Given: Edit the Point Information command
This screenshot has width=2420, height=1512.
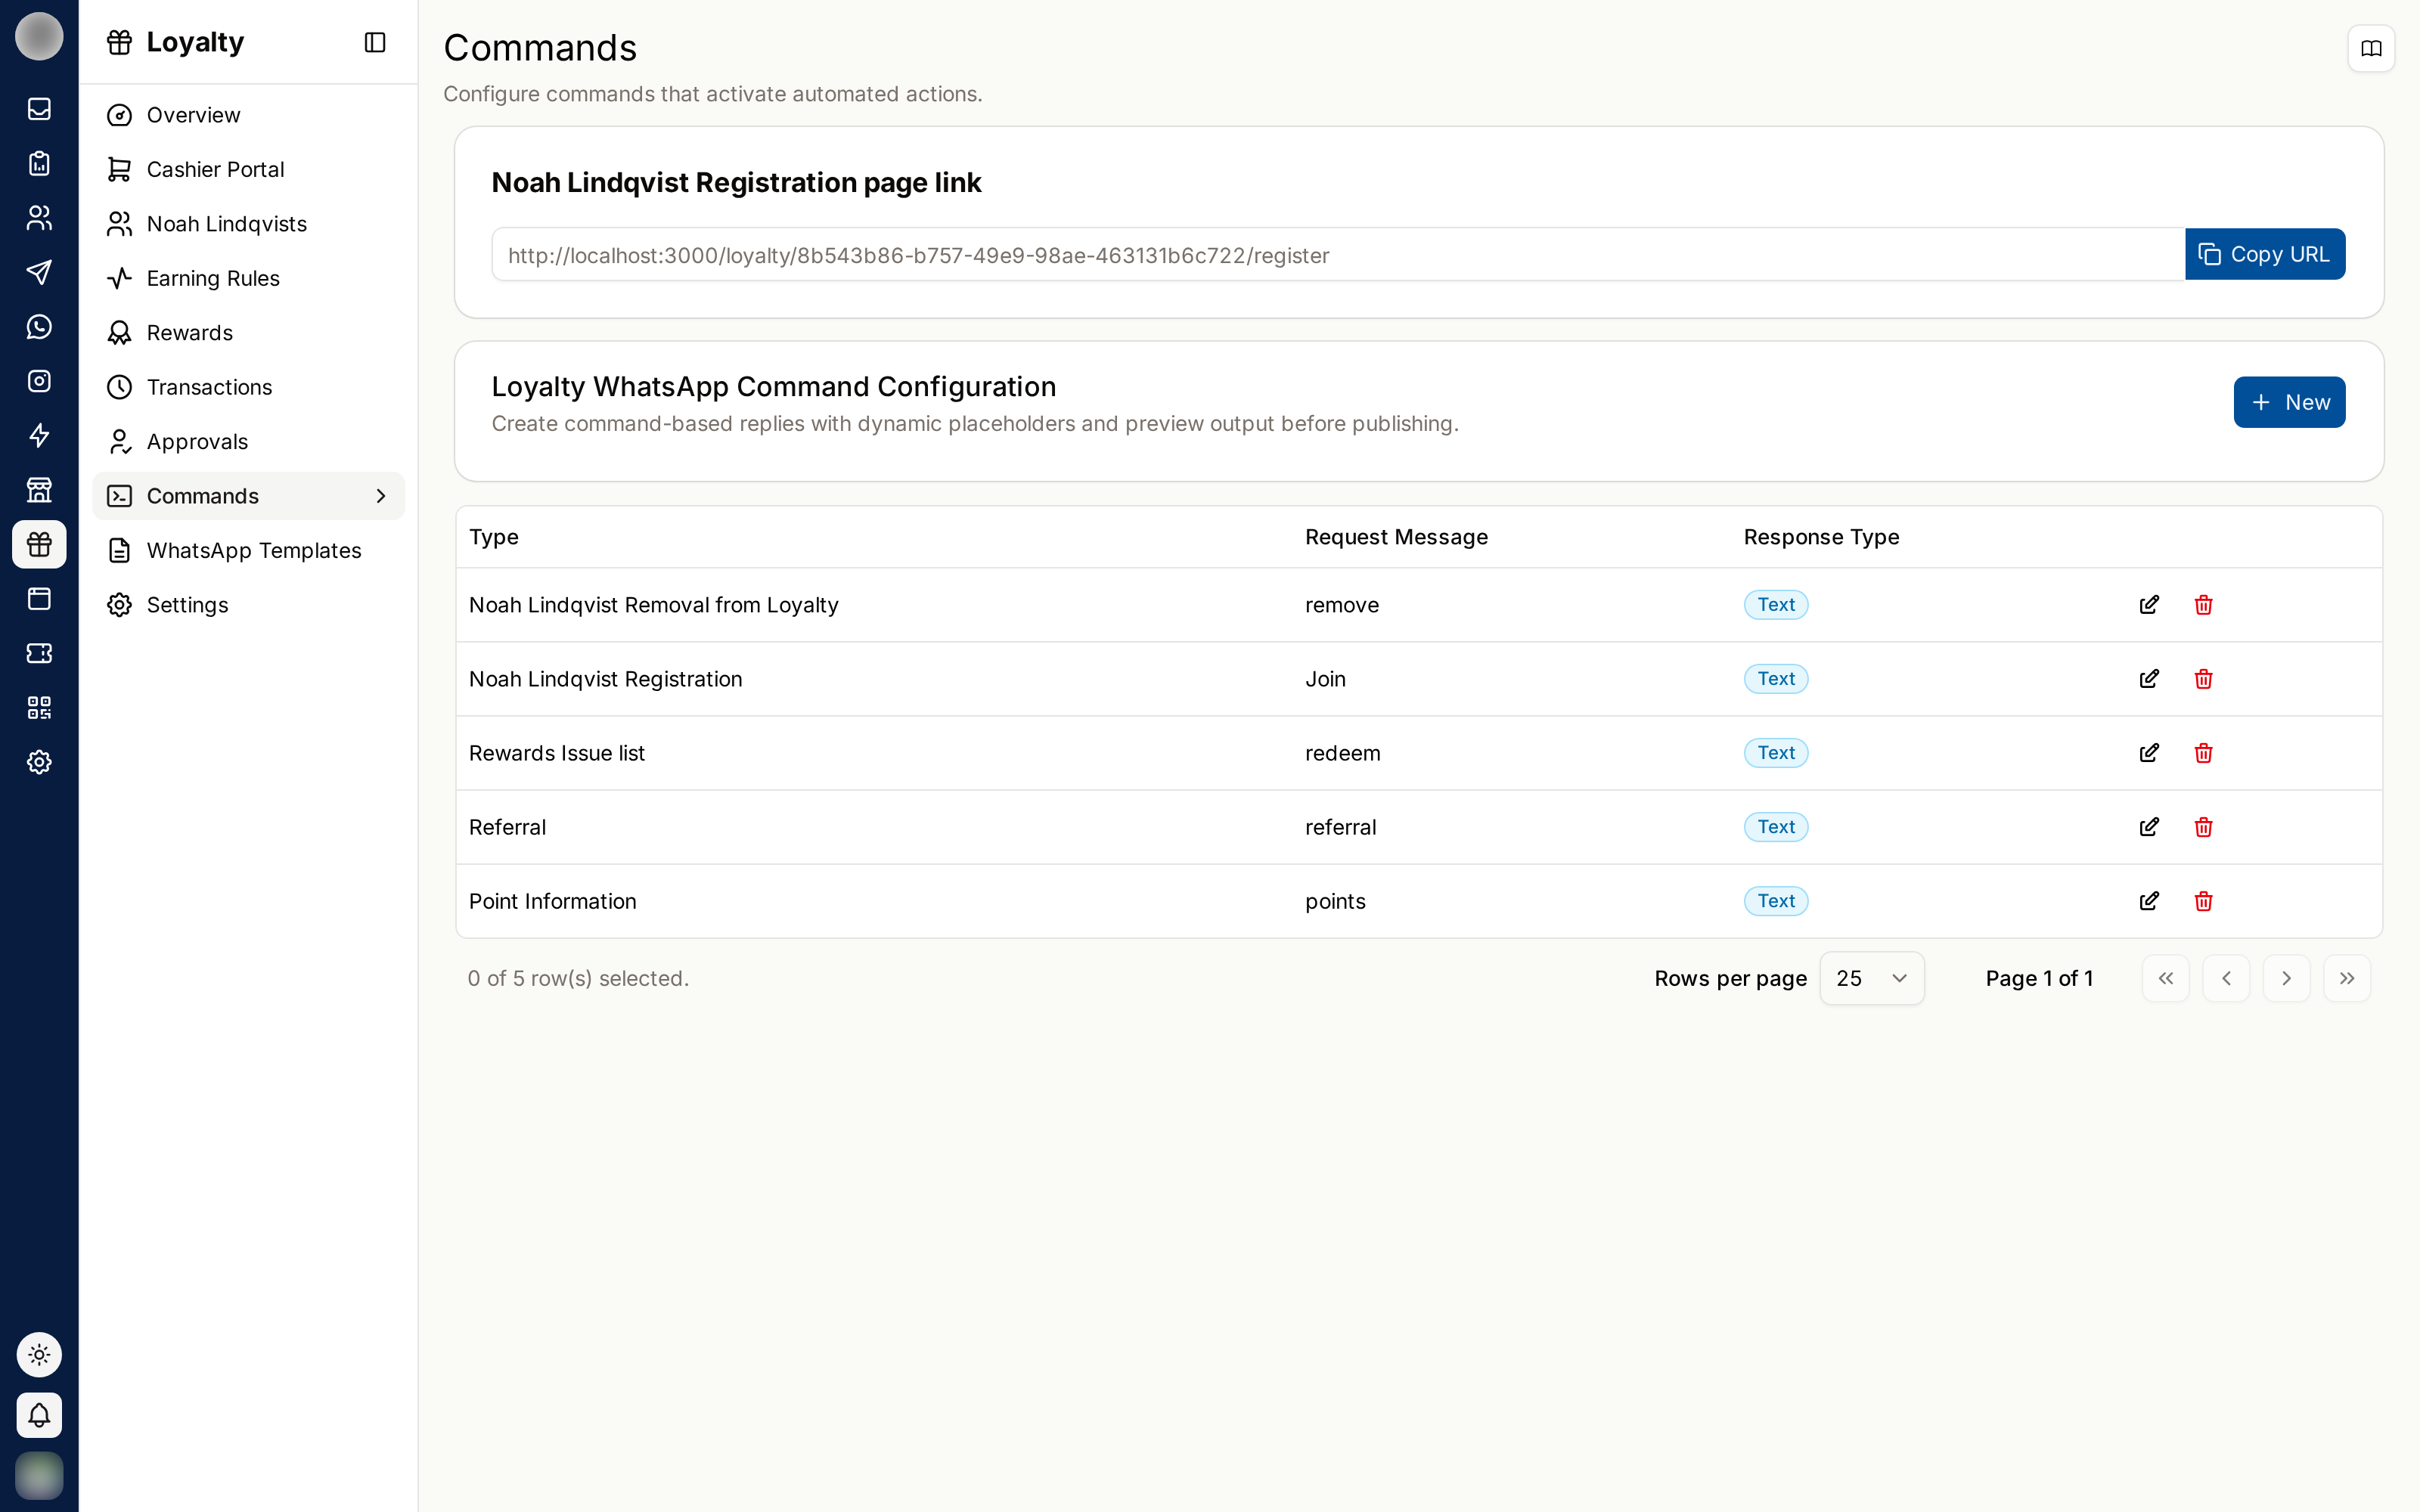Looking at the screenshot, I should pyautogui.click(x=2149, y=901).
